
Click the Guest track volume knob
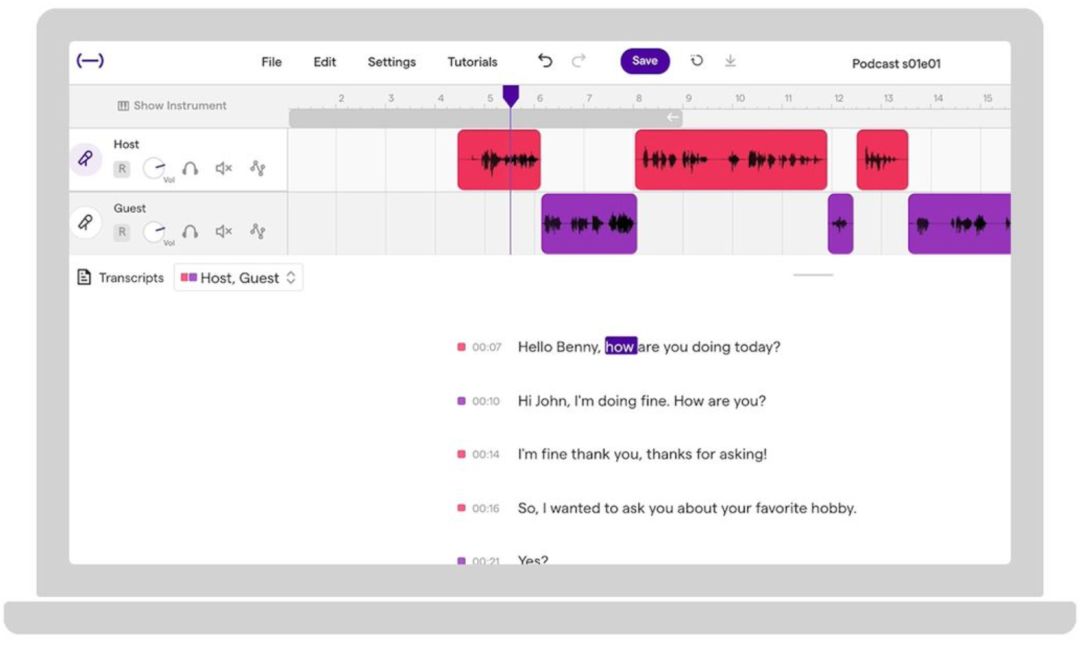(154, 232)
